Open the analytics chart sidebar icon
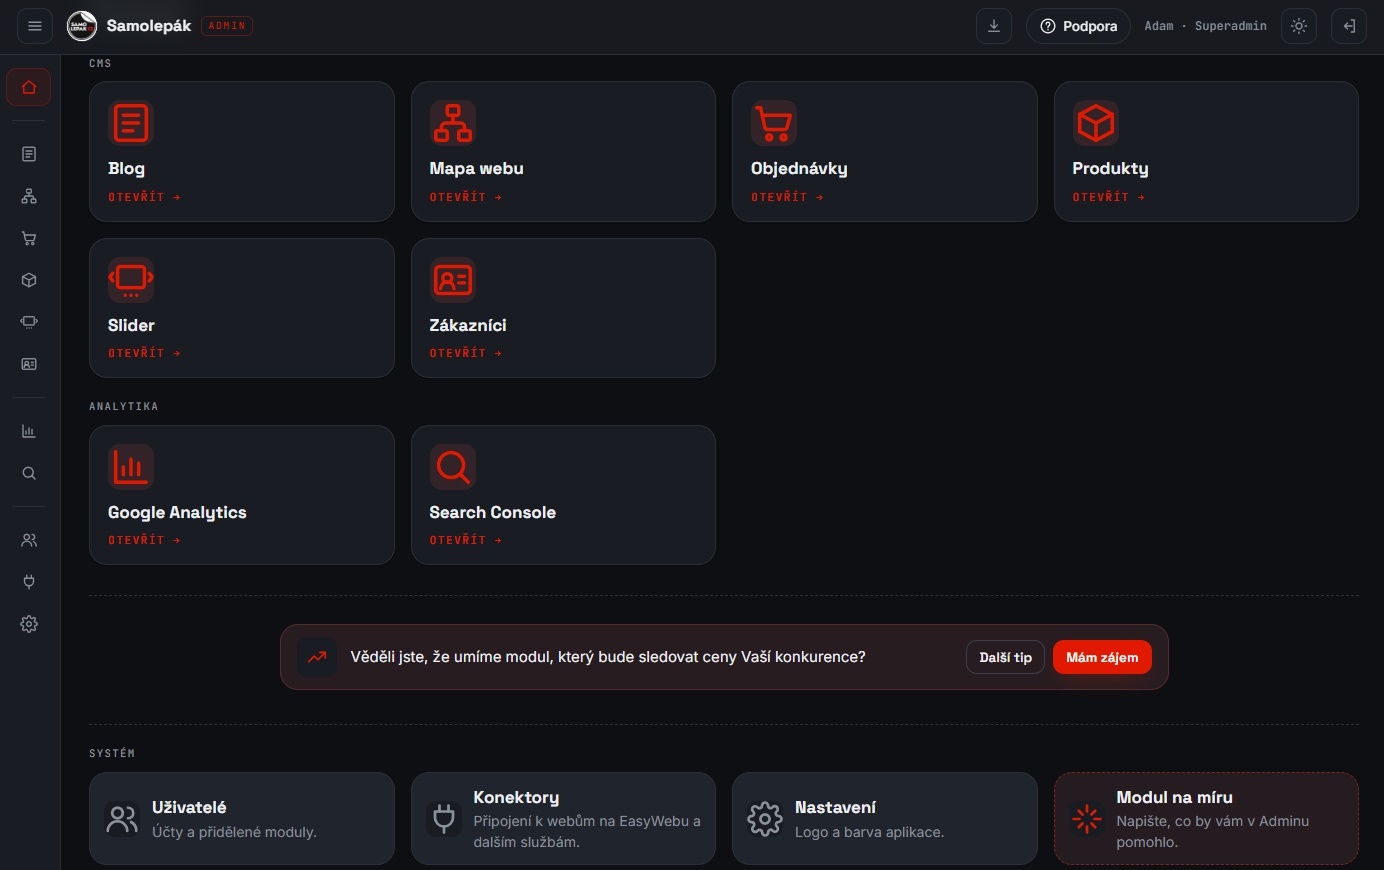 (x=29, y=432)
